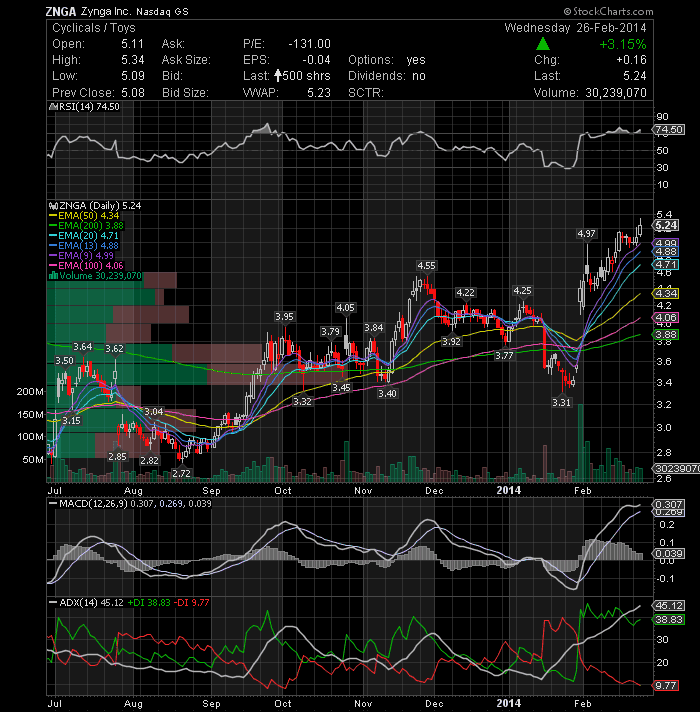The image size is (700, 712).
Task: Click the +3.15% percent change value
Action: [x=622, y=44]
